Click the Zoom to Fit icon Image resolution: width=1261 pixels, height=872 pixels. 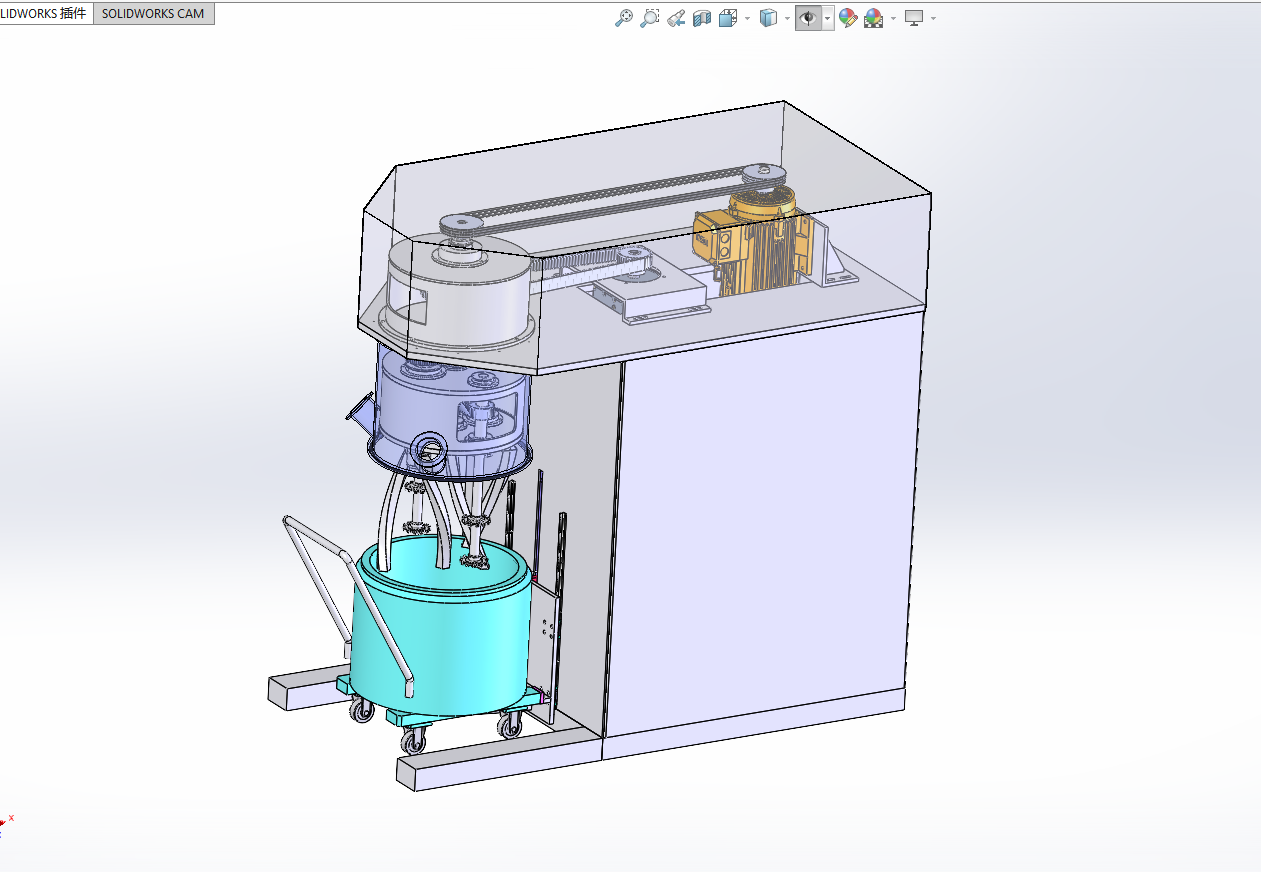point(624,18)
